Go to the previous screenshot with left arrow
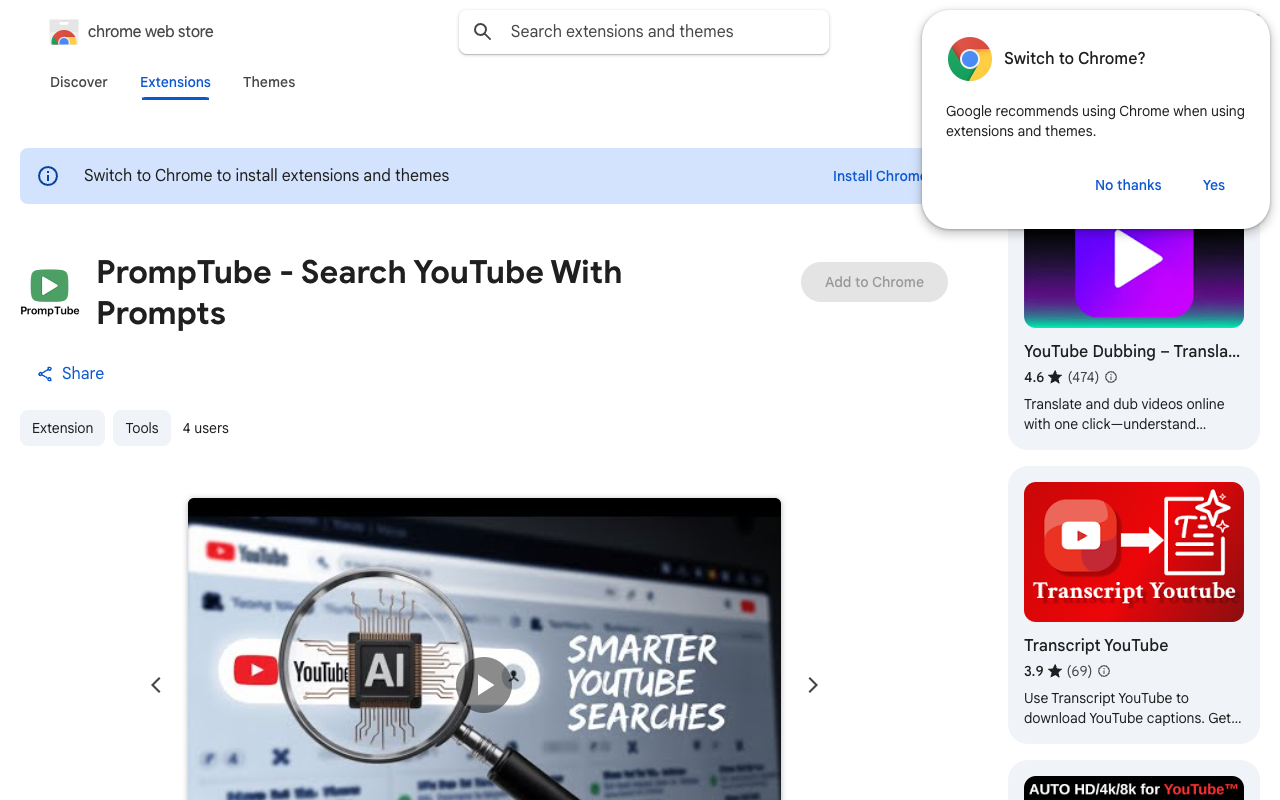The width and height of the screenshot is (1280, 800). [156, 685]
